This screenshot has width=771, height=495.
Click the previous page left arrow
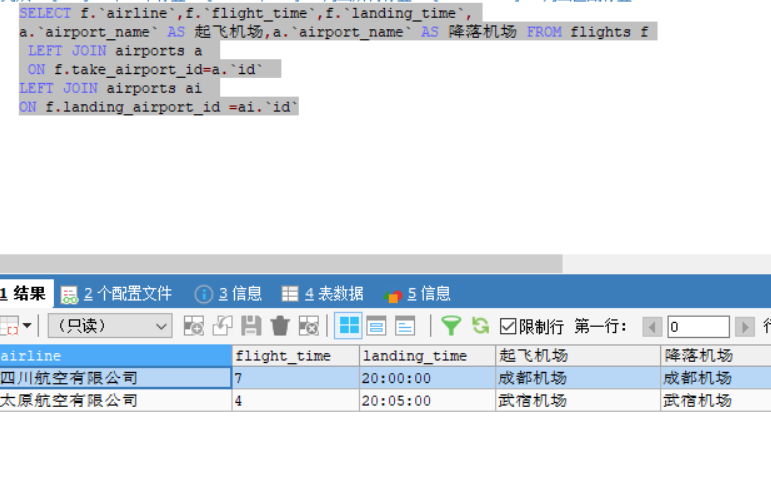[x=652, y=327]
